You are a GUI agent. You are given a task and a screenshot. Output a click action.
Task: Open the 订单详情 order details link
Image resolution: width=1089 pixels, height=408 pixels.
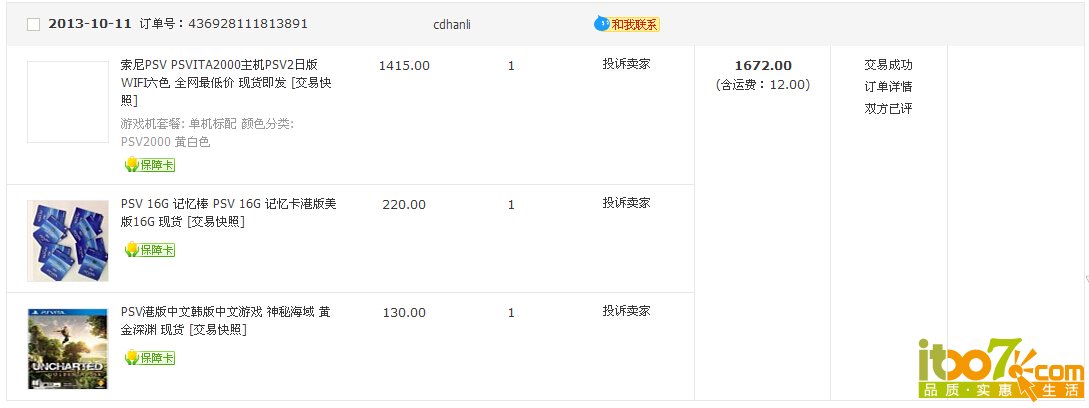click(x=888, y=87)
